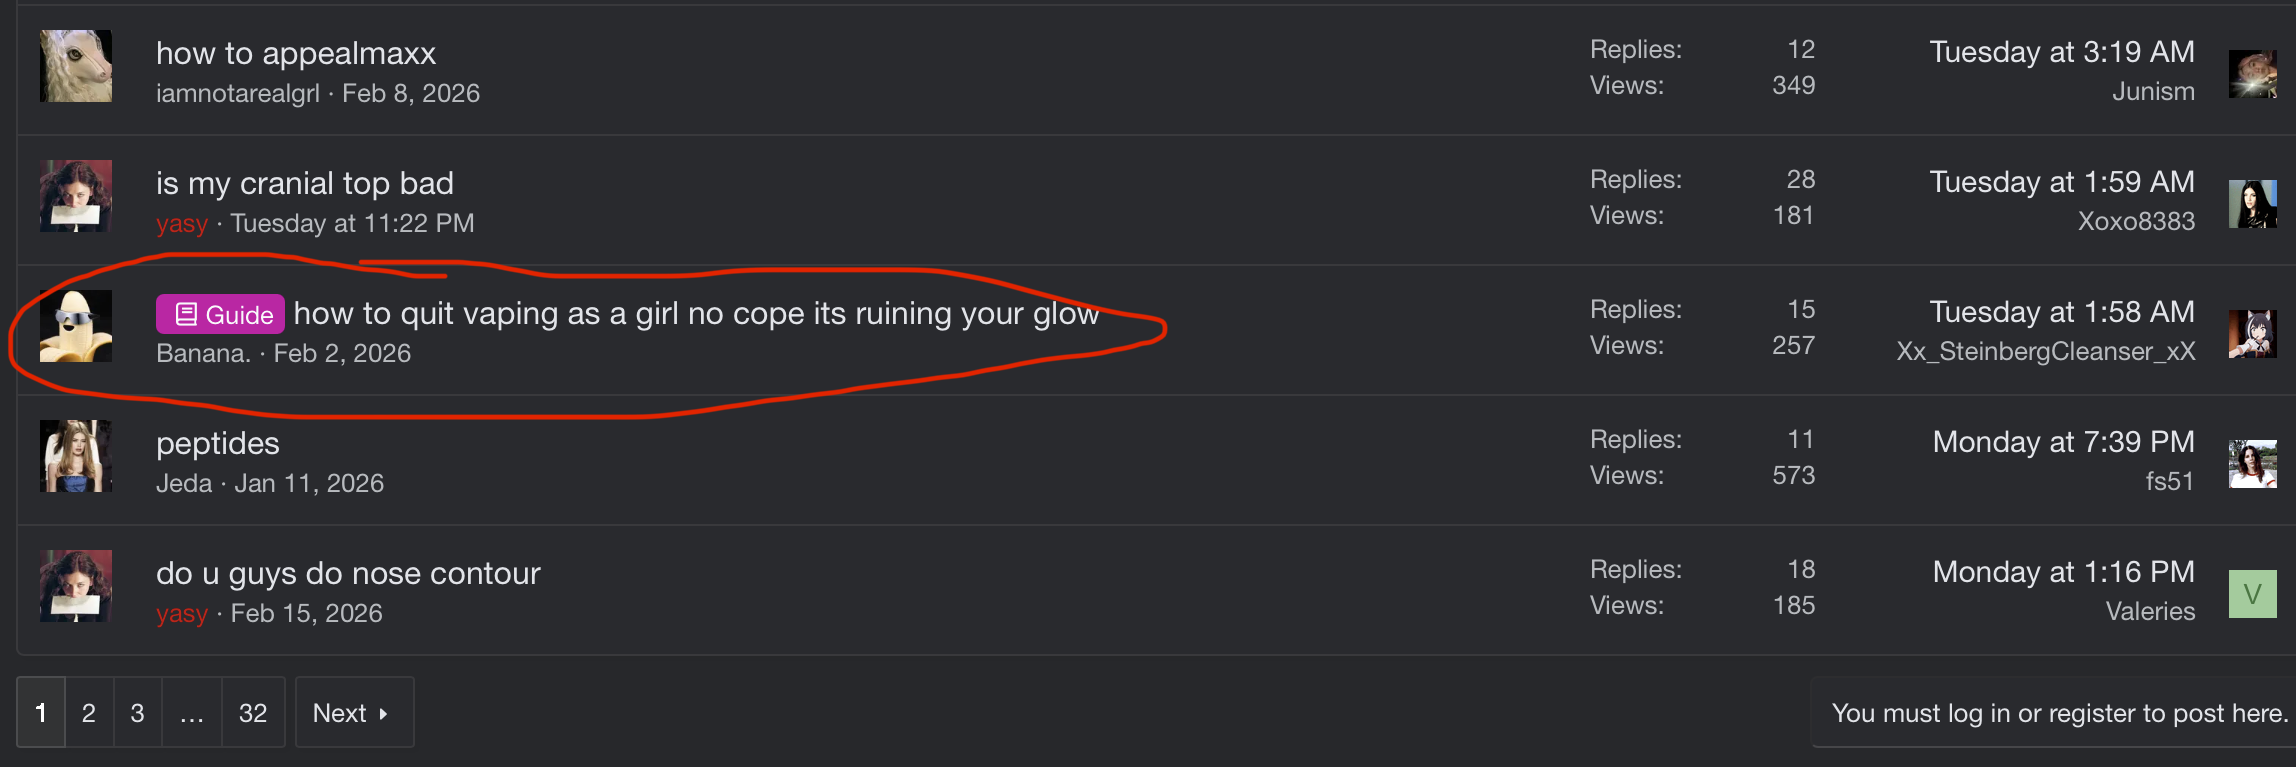This screenshot has height=767, width=2296.
Task: Select page 3 in pagination
Action: click(x=137, y=713)
